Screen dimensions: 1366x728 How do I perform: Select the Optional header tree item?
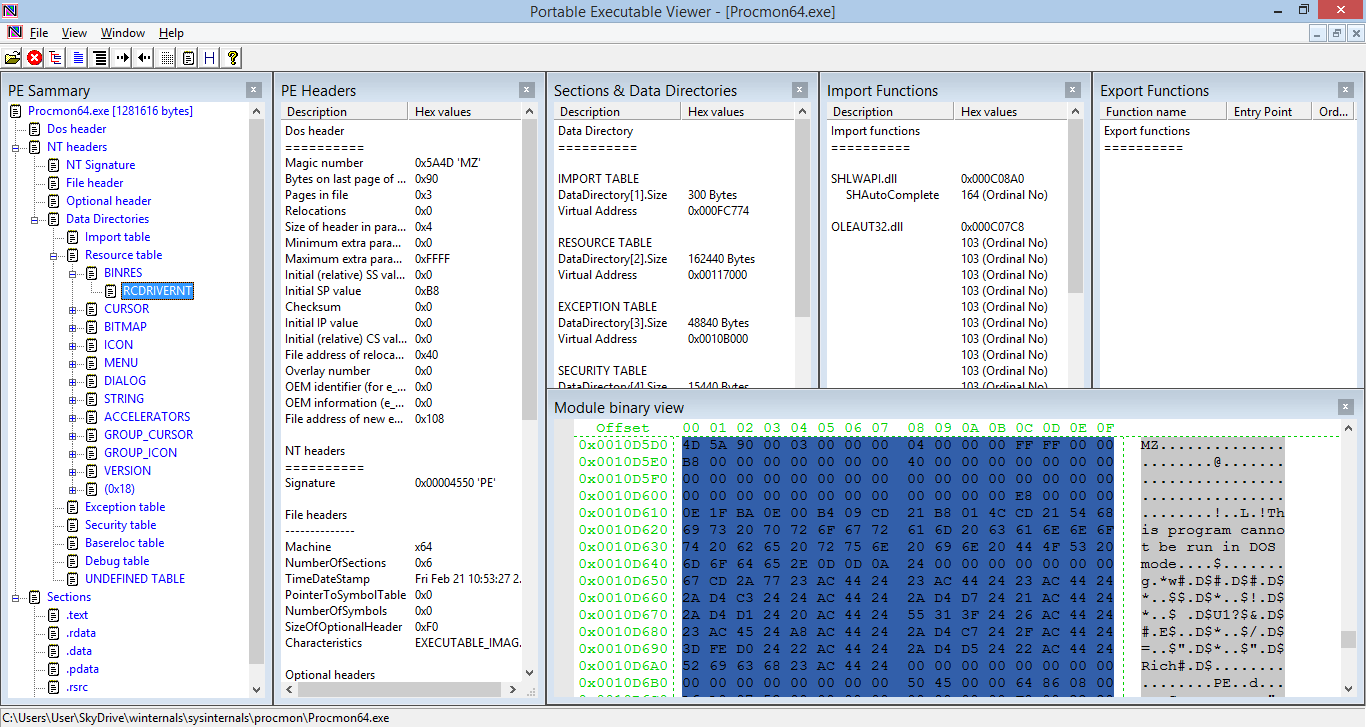click(109, 201)
